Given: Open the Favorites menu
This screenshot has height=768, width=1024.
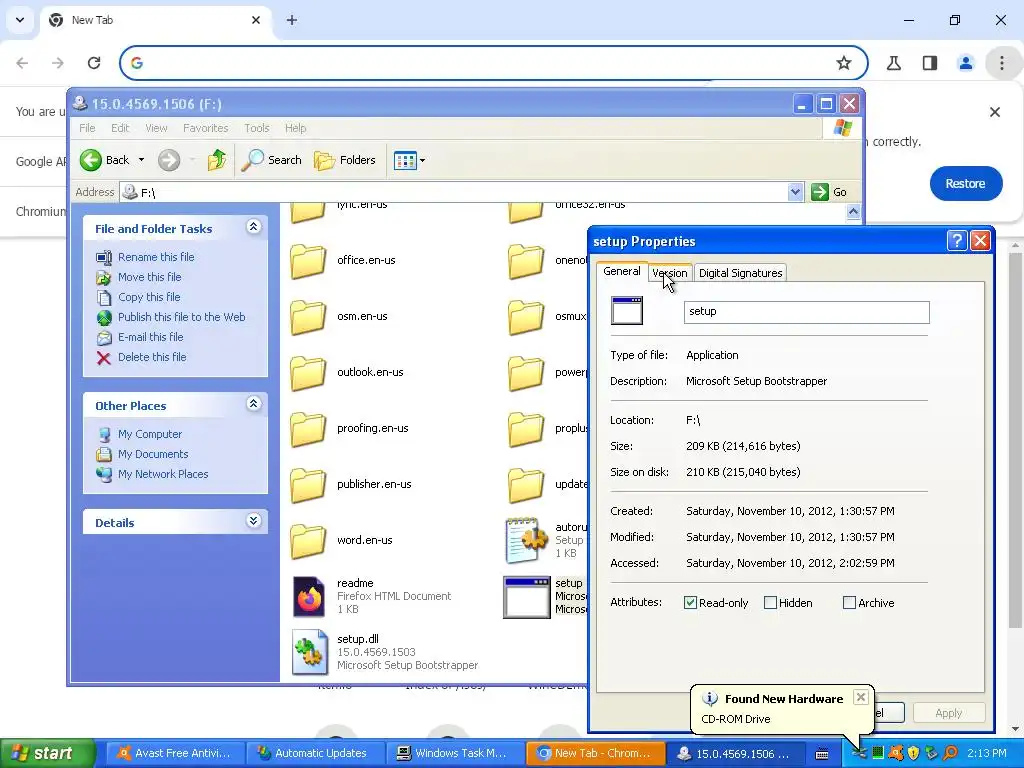Looking at the screenshot, I should [206, 128].
